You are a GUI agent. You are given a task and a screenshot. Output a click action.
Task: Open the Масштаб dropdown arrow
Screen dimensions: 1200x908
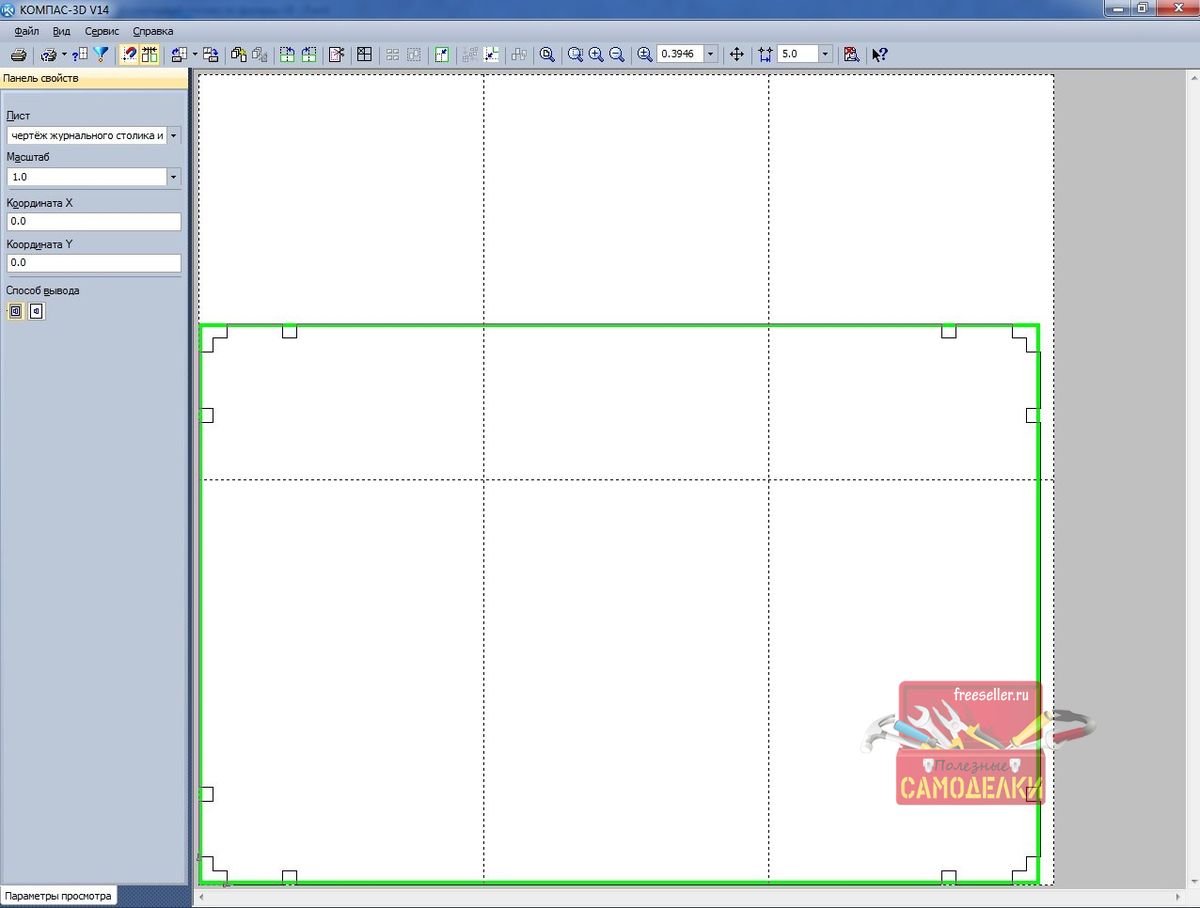pyautogui.click(x=174, y=177)
